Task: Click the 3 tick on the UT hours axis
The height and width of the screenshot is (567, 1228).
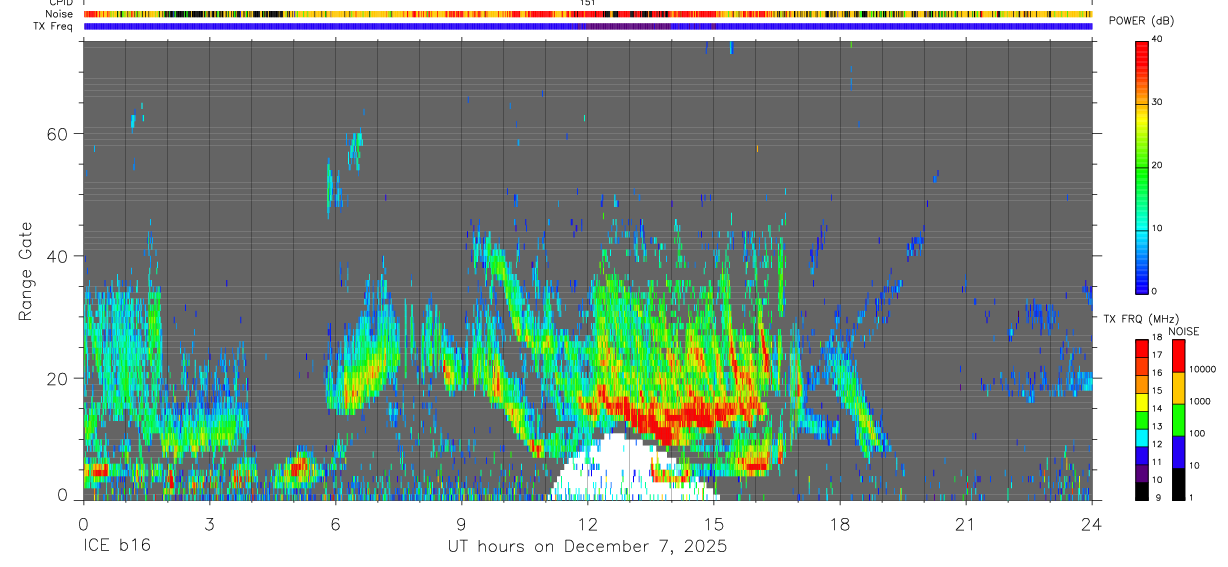Action: [x=209, y=523]
